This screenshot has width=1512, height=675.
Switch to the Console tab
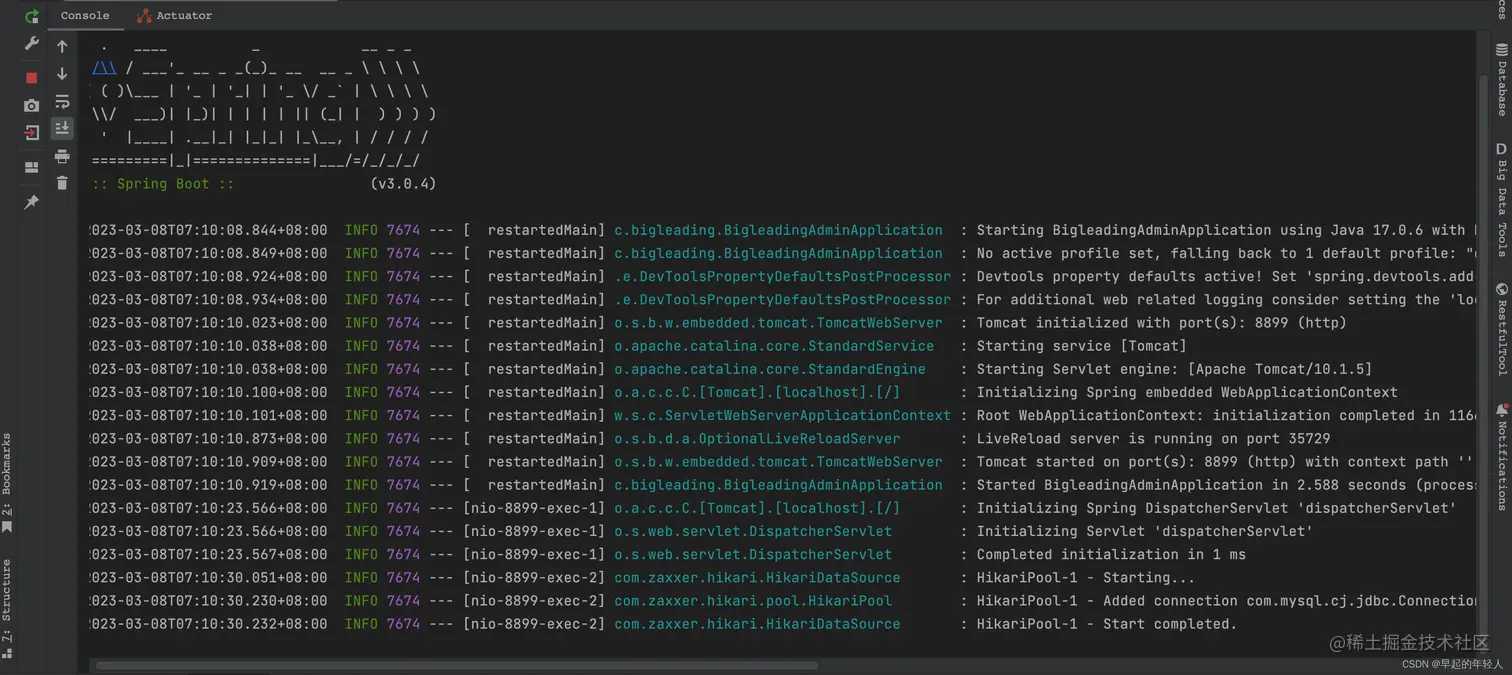coord(85,15)
